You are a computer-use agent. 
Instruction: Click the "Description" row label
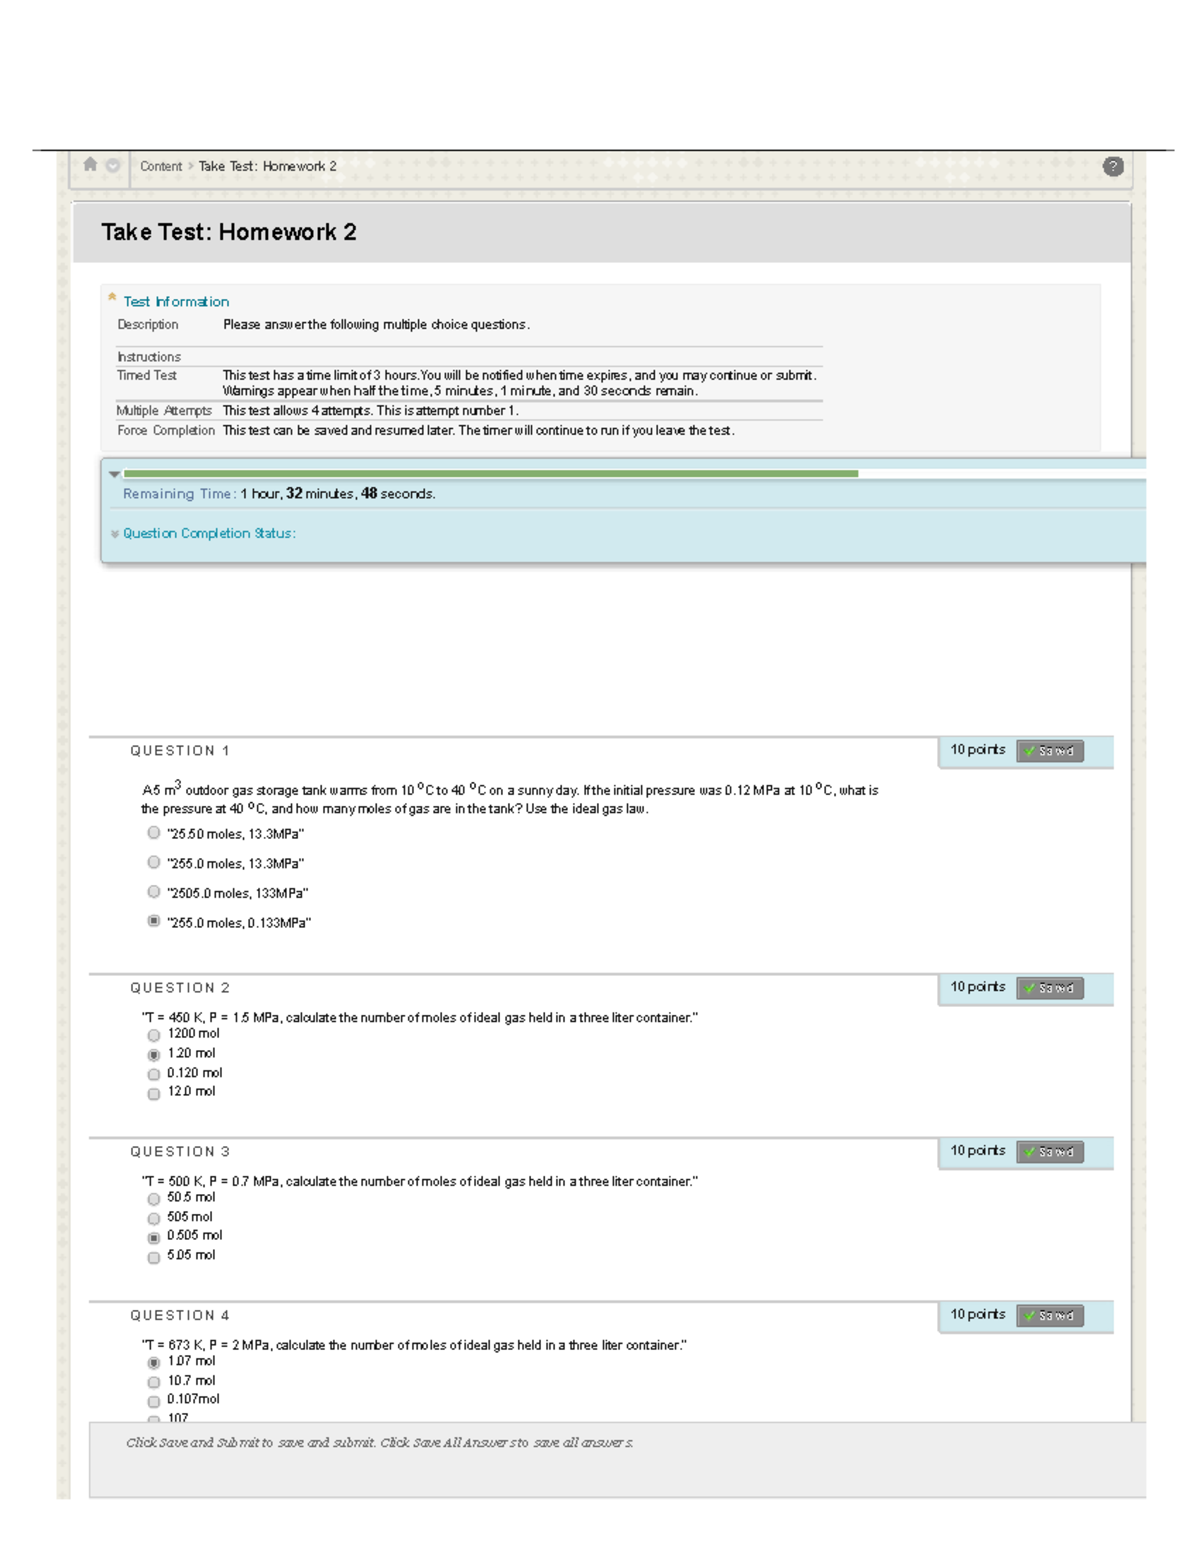tap(148, 325)
